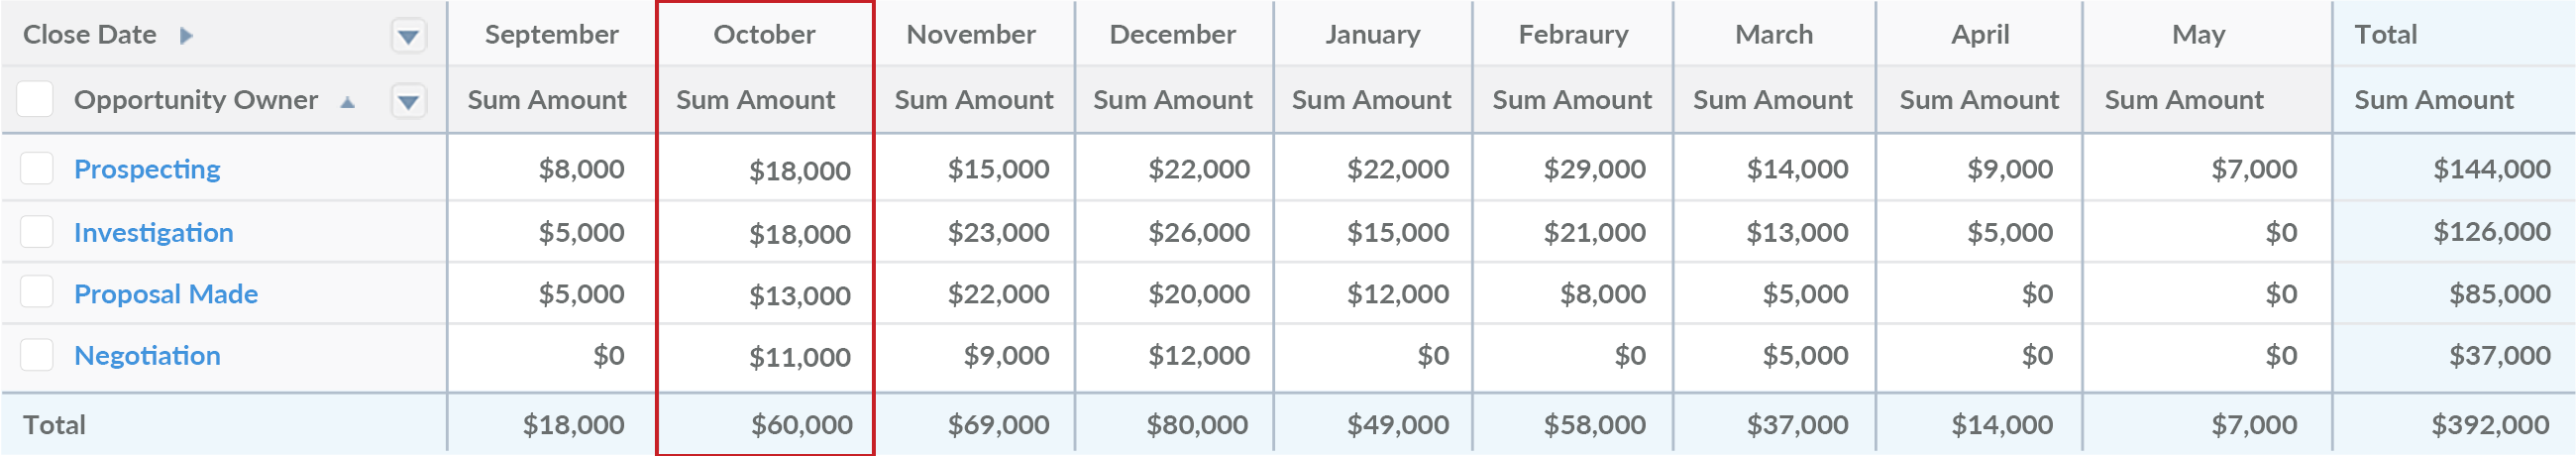Click the September column header
The width and height of the screenshot is (2576, 456).
click(x=551, y=35)
